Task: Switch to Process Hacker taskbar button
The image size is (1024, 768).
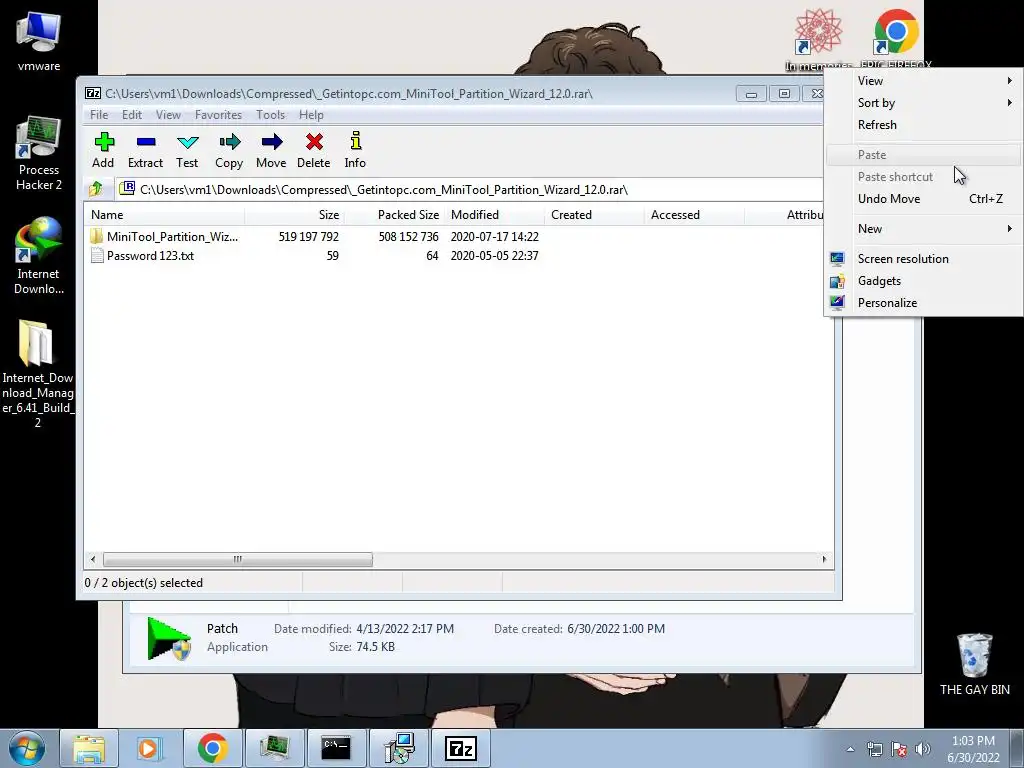Action: (x=274, y=748)
